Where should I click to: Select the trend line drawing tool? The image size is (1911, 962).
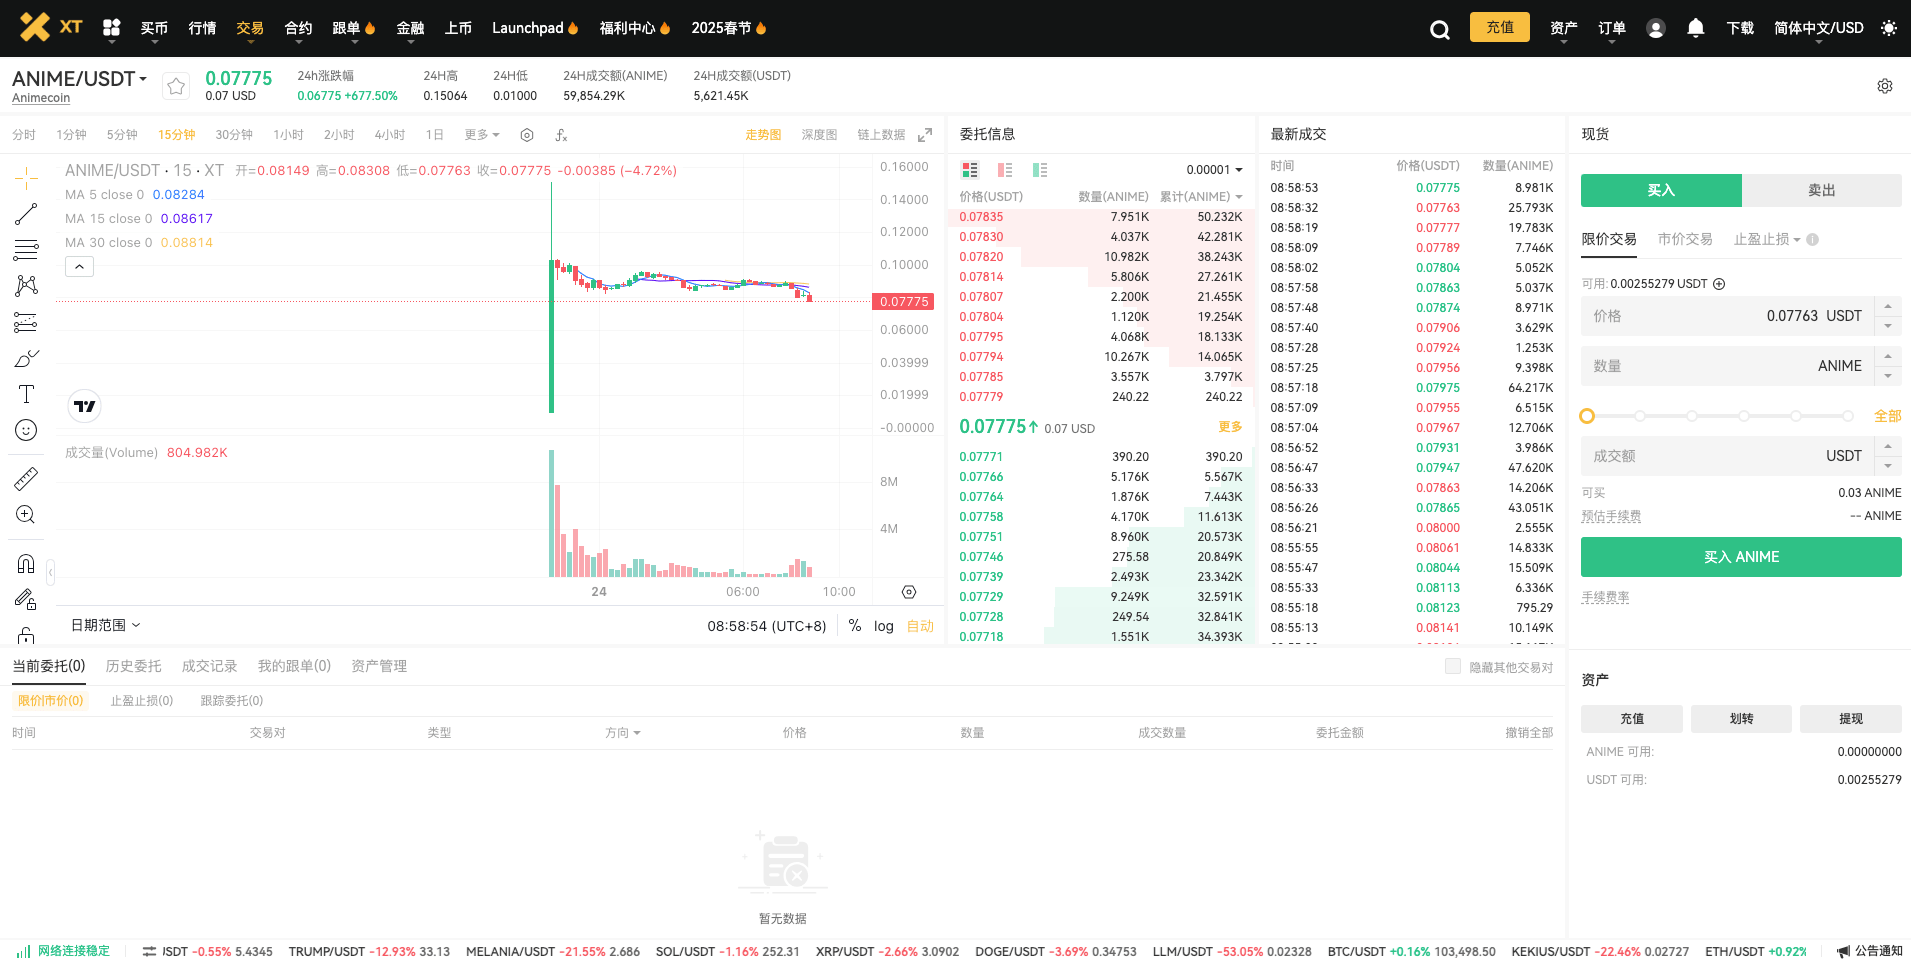pyautogui.click(x=26, y=214)
